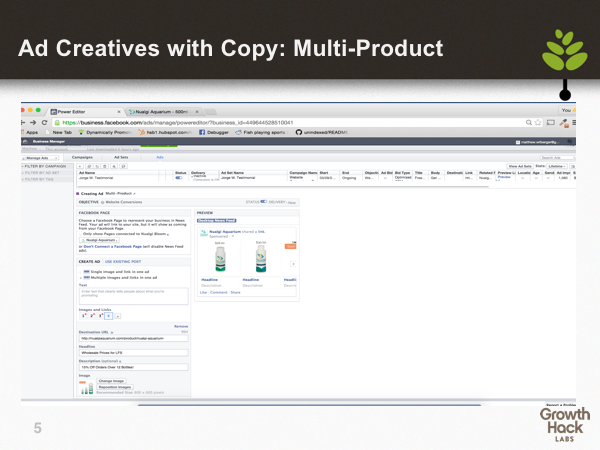Open the hubspot bookmark
Screen dimensions: 600x450
(x=165, y=132)
